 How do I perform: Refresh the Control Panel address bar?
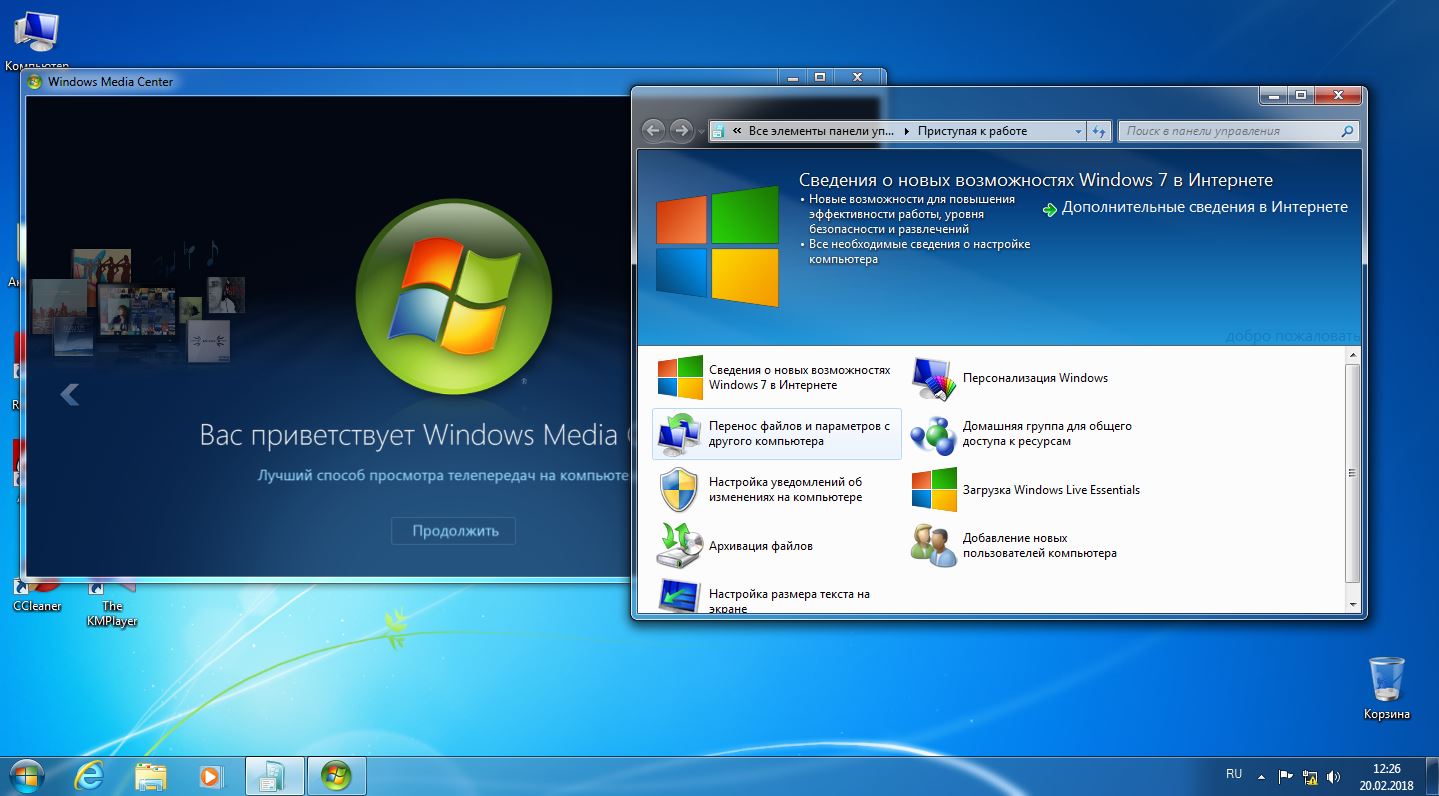click(1099, 131)
